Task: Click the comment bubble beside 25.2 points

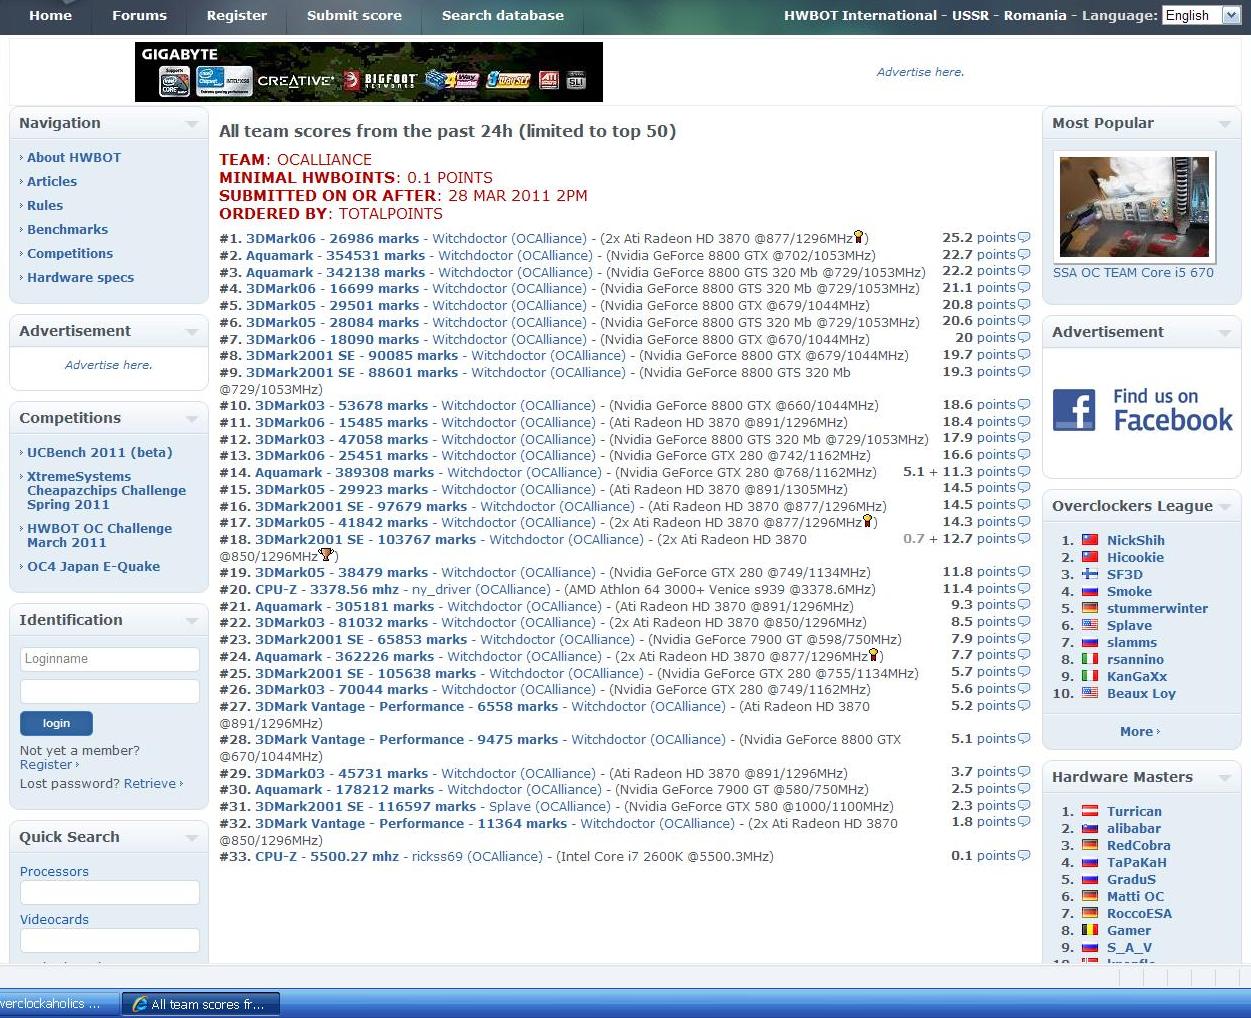Action: pos(1023,238)
